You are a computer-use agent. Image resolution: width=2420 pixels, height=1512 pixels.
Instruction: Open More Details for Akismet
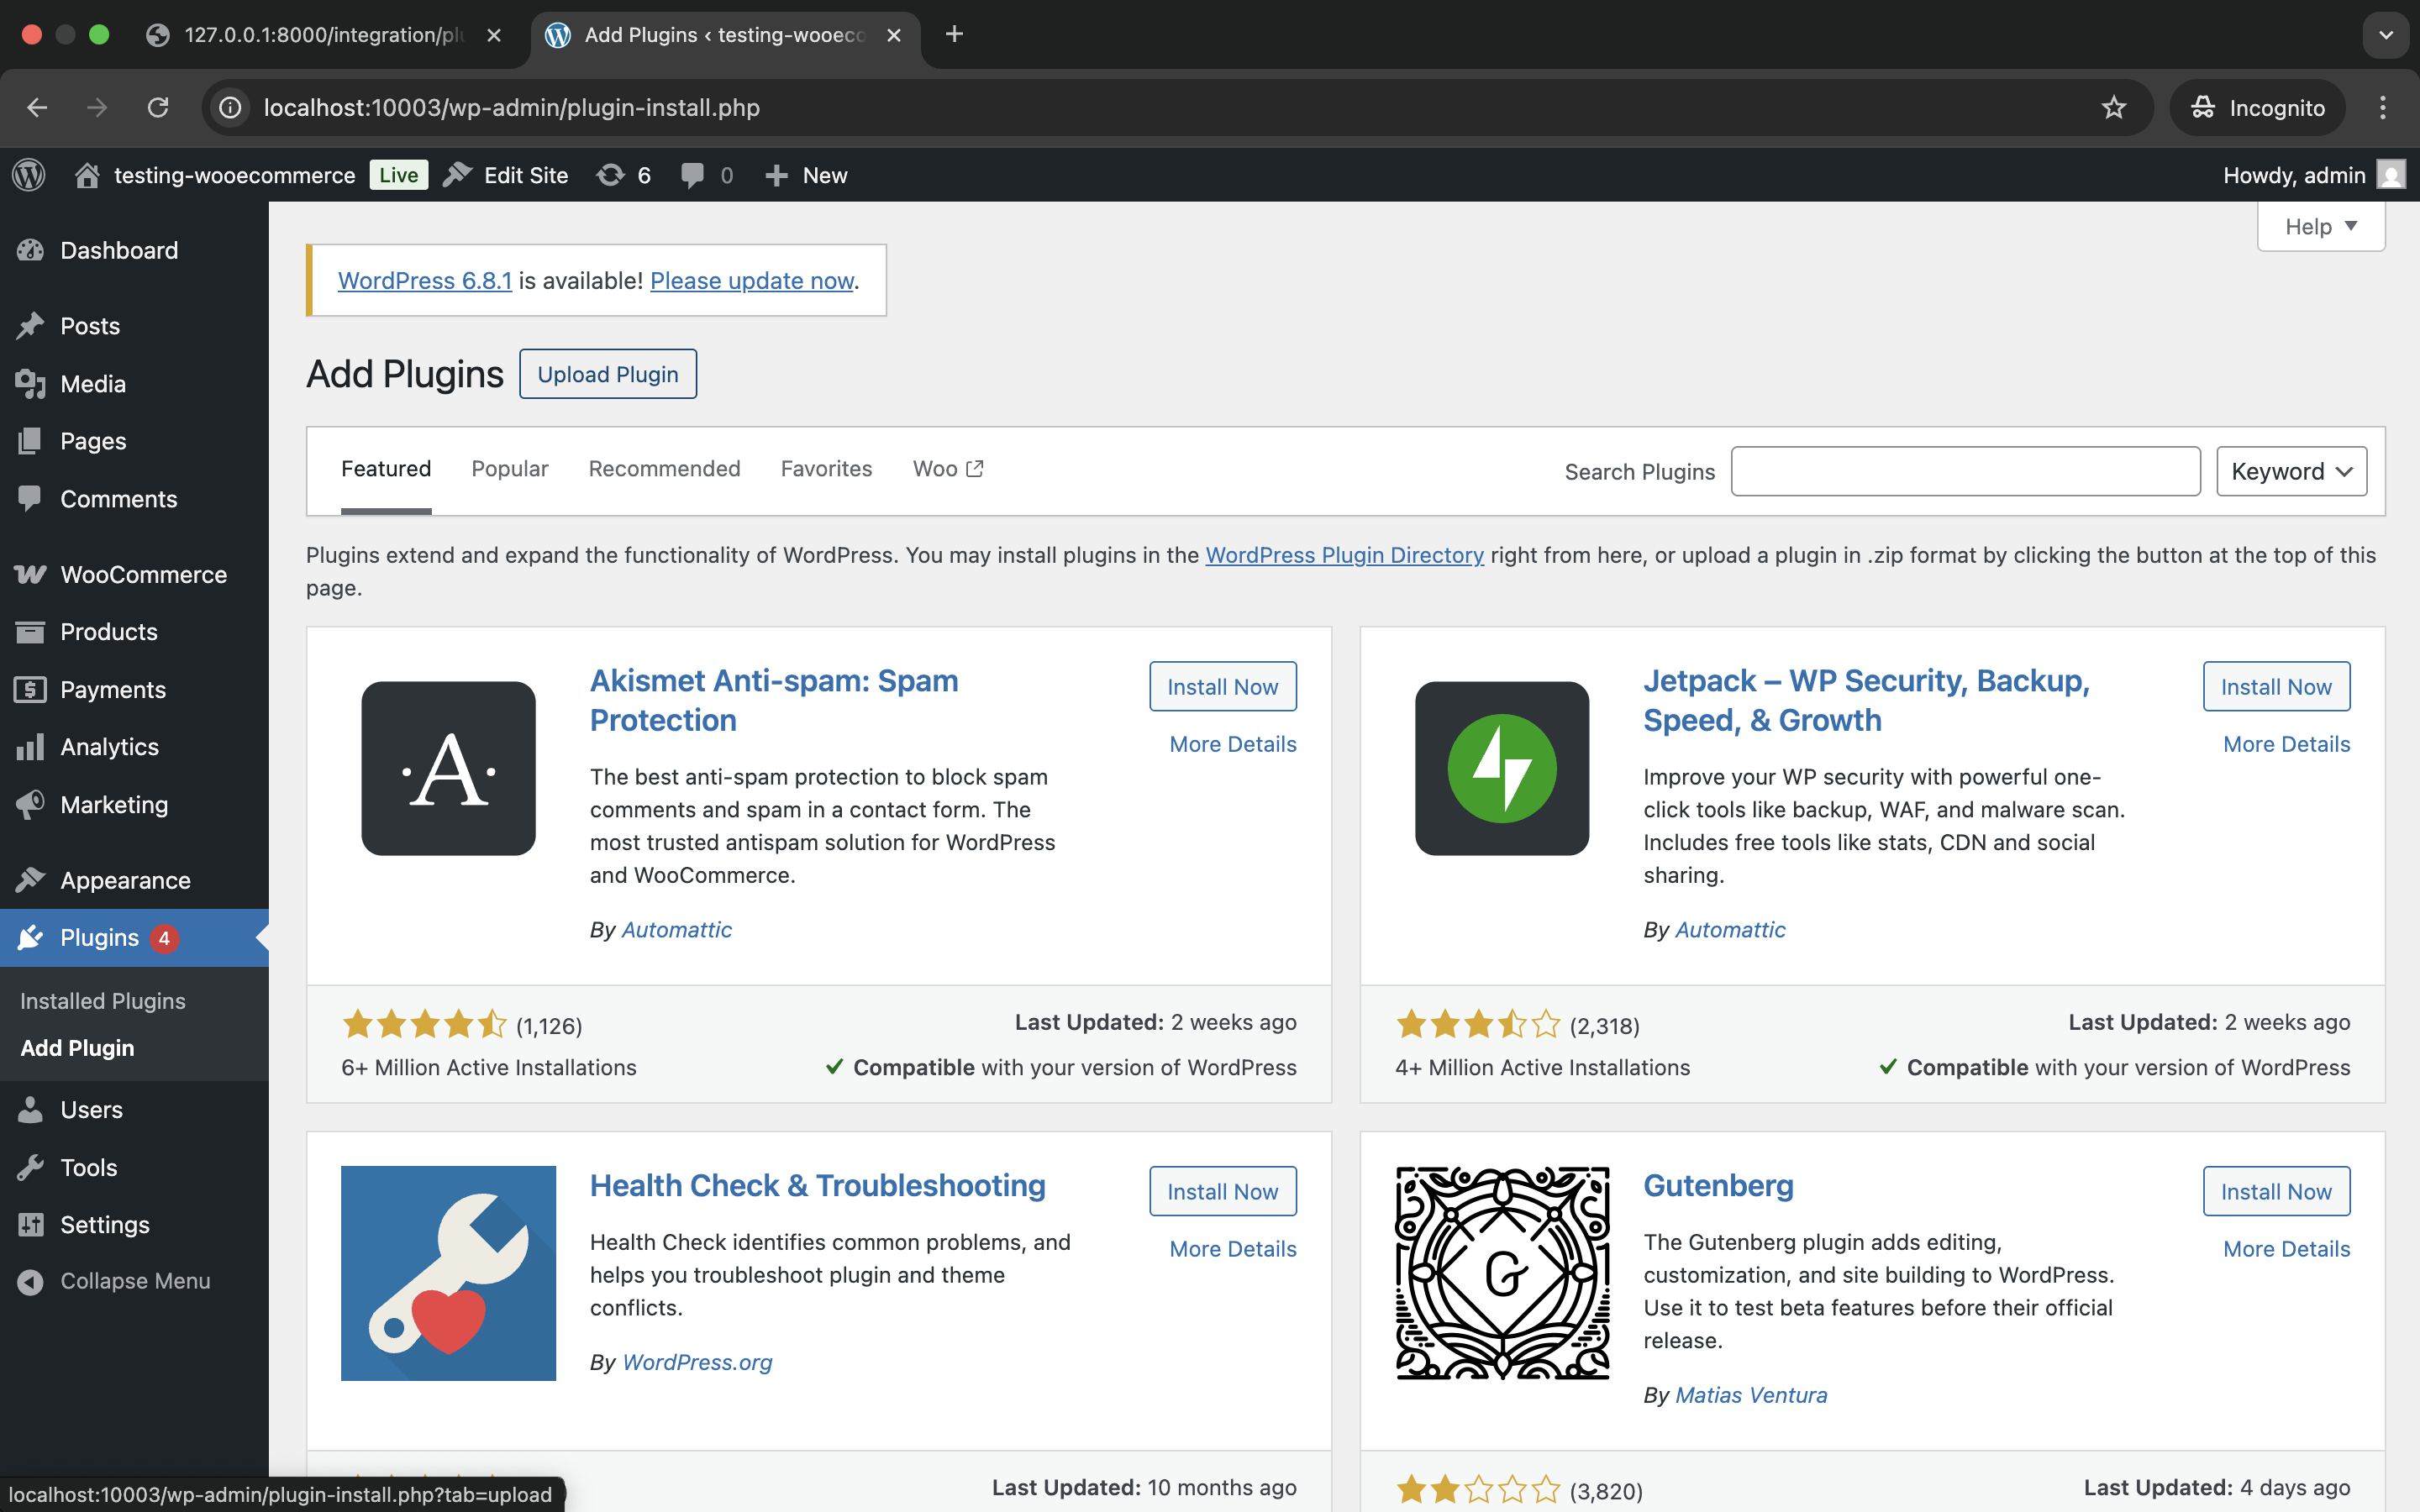1232,744
